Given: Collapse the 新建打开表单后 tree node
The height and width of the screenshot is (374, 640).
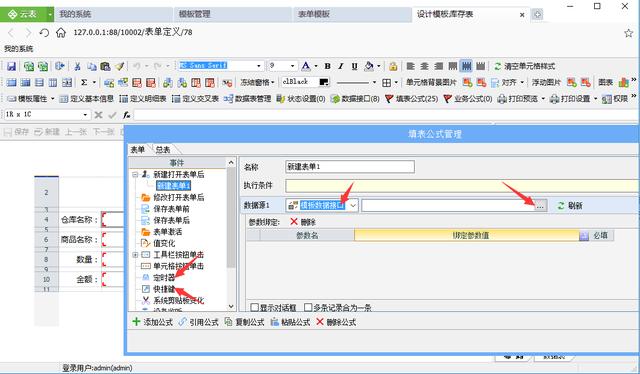Looking at the screenshot, I should pos(135,174).
